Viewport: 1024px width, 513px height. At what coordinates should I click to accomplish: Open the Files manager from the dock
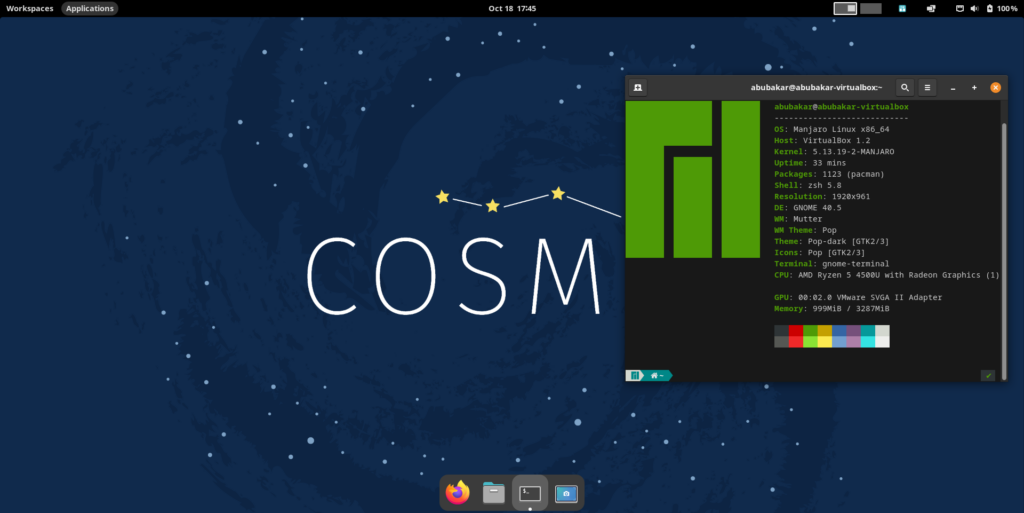click(494, 493)
